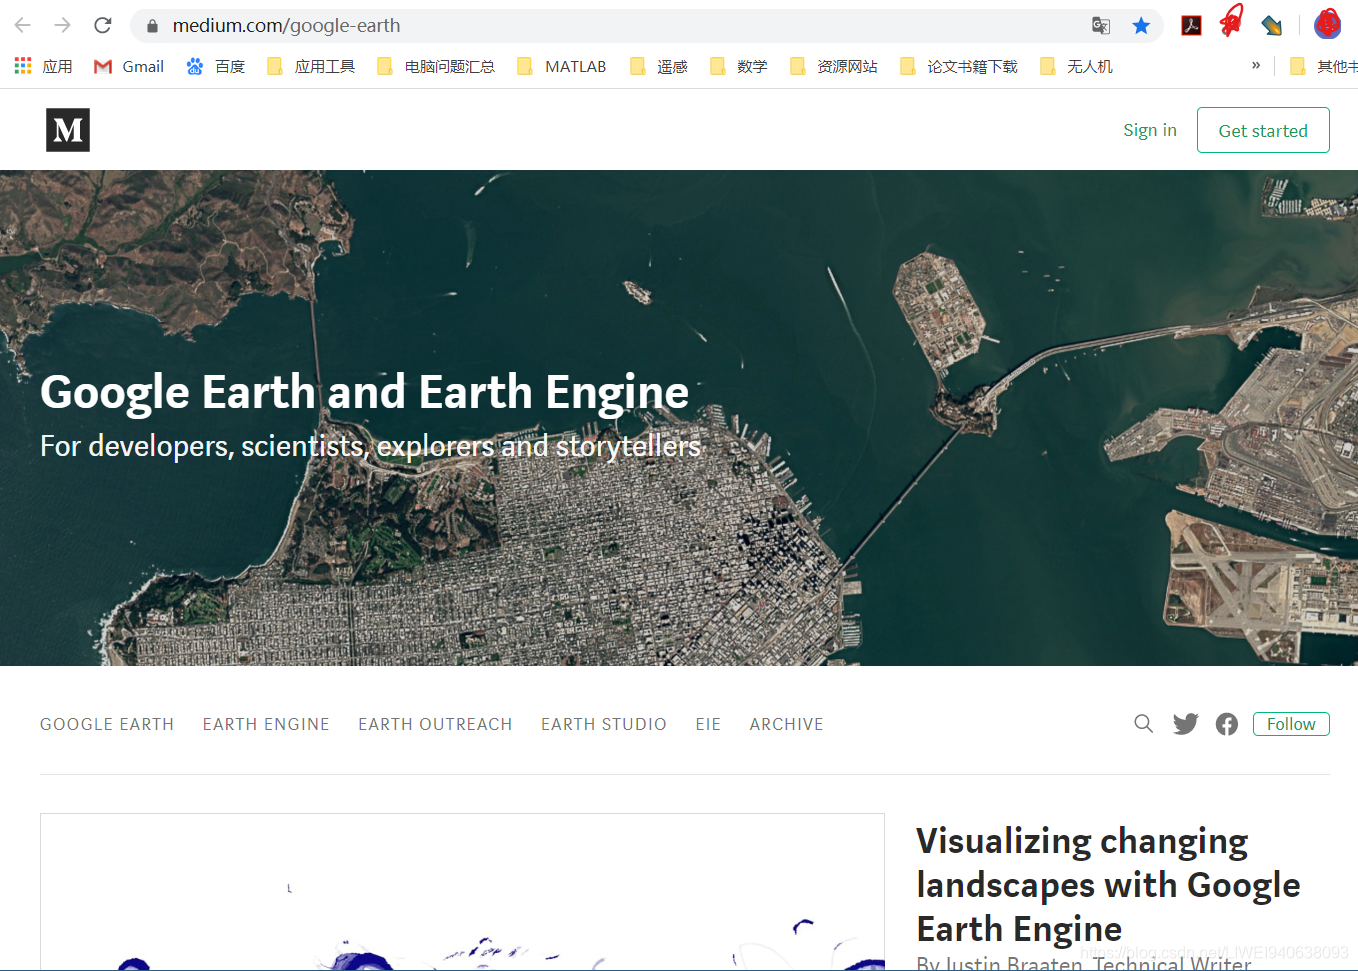The width and height of the screenshot is (1358, 971).
Task: Open the EARTH ENGINE tab
Action: tap(266, 724)
